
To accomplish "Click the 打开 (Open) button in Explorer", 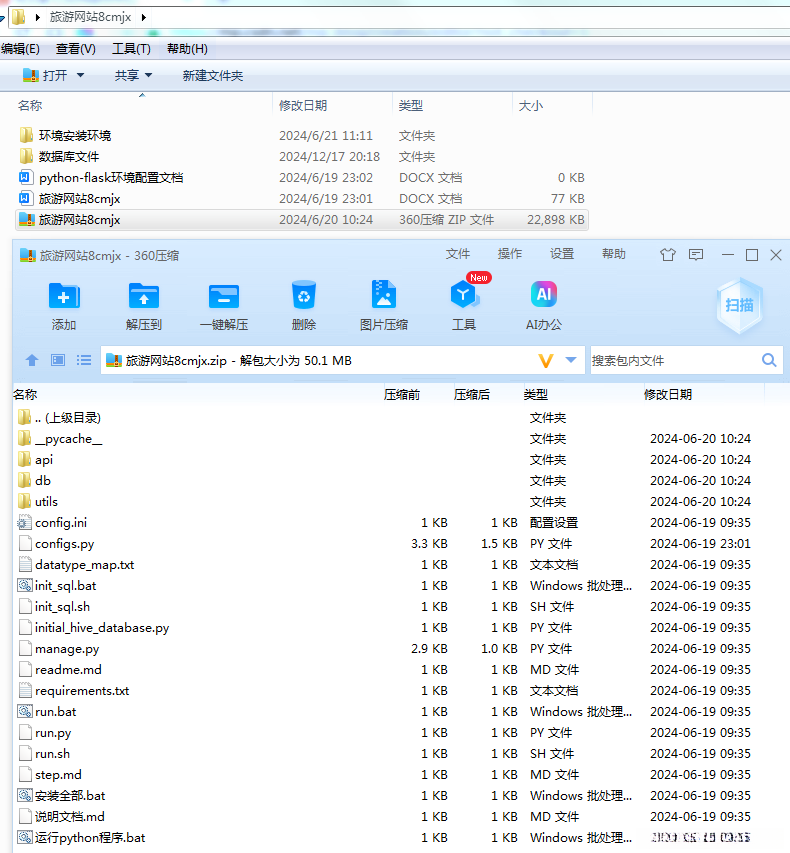I will (45, 75).
